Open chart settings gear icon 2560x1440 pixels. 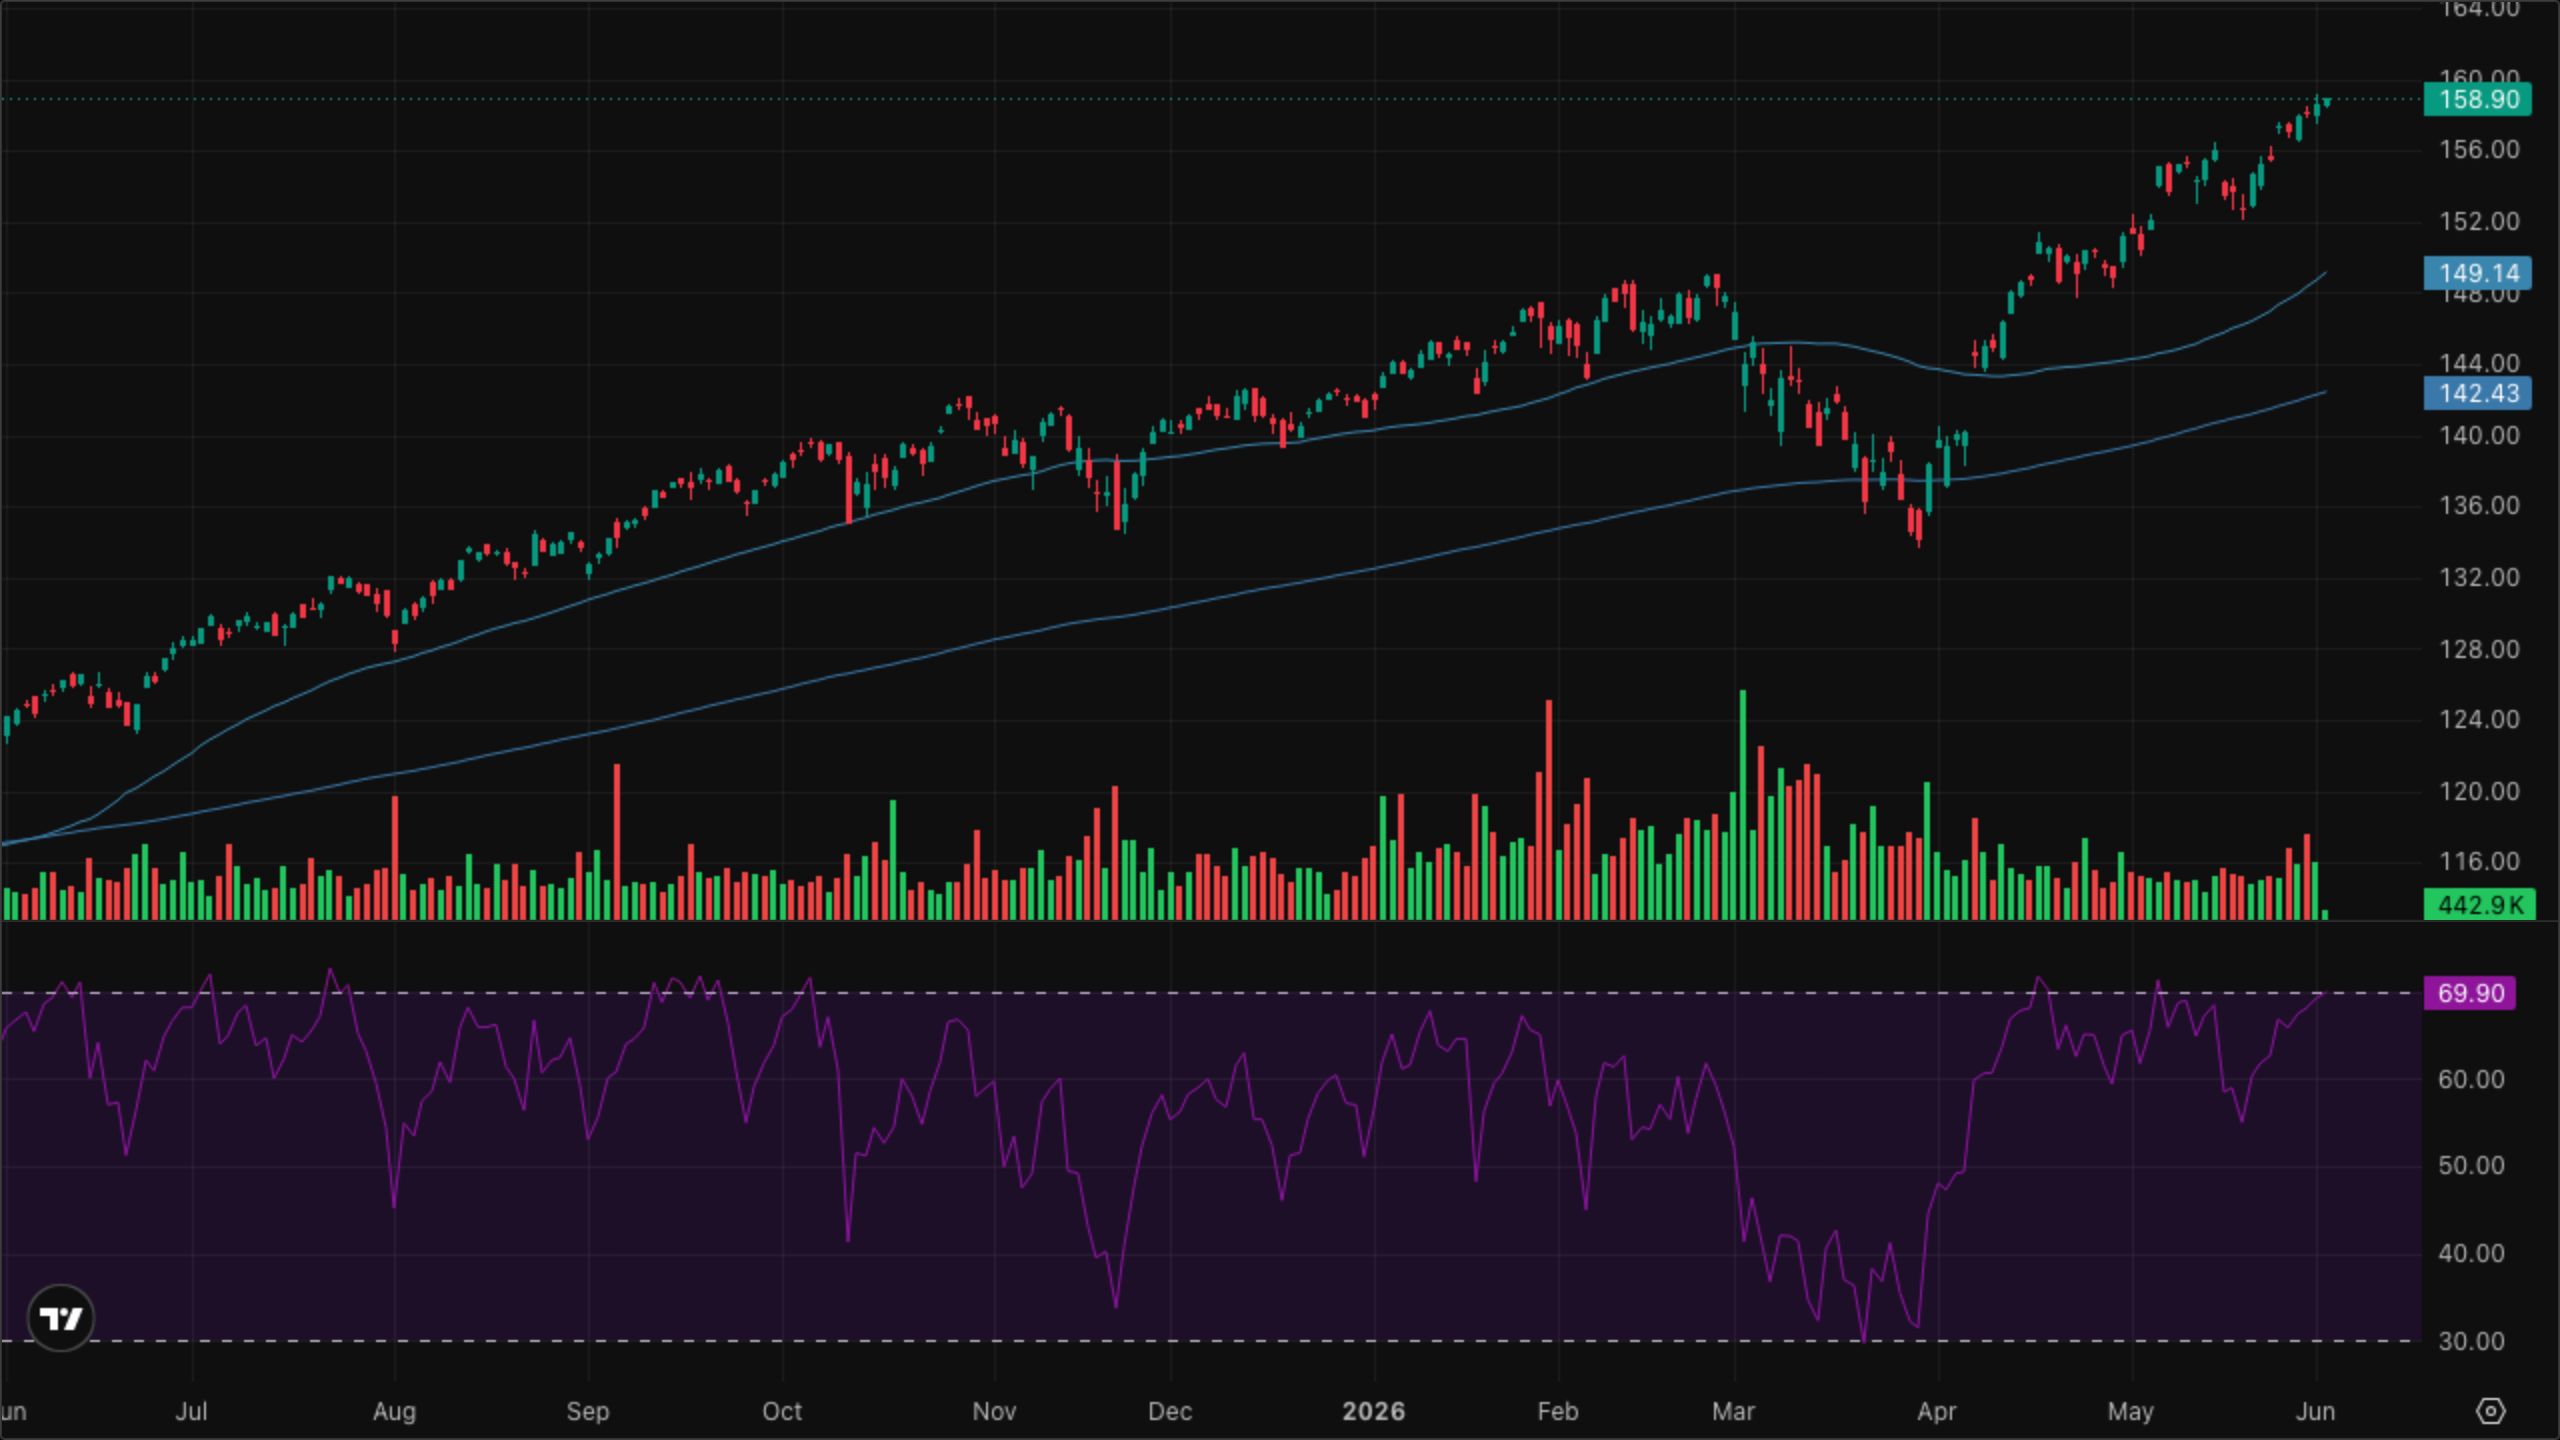(2490, 1411)
